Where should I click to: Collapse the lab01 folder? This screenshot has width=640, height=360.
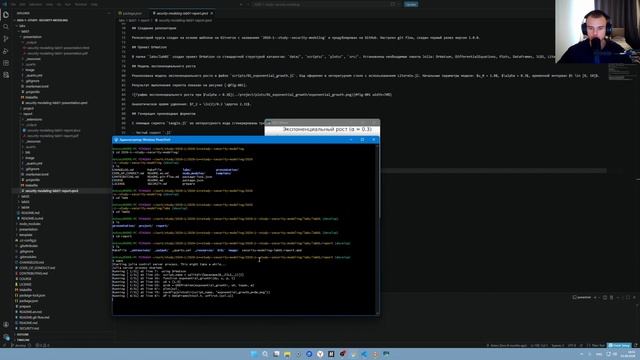point(24,31)
